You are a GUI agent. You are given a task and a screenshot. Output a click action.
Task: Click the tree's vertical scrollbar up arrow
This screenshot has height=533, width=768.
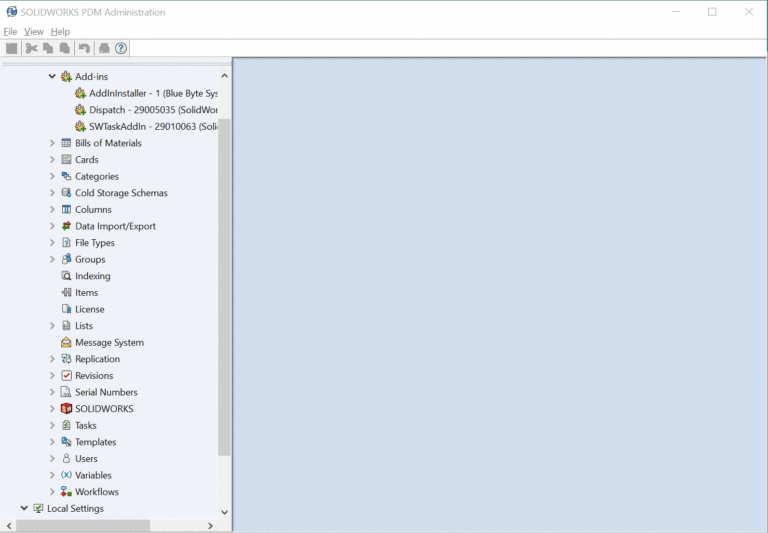pos(224,75)
